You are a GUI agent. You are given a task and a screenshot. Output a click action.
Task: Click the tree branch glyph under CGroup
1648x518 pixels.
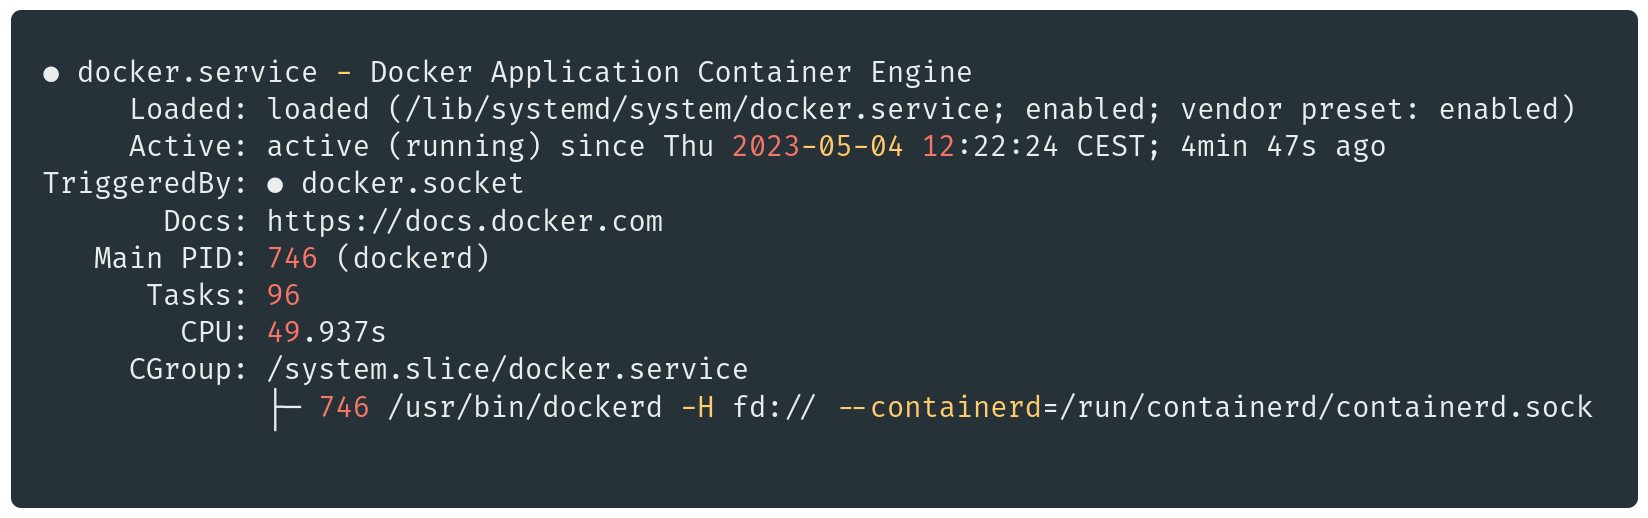click(285, 409)
